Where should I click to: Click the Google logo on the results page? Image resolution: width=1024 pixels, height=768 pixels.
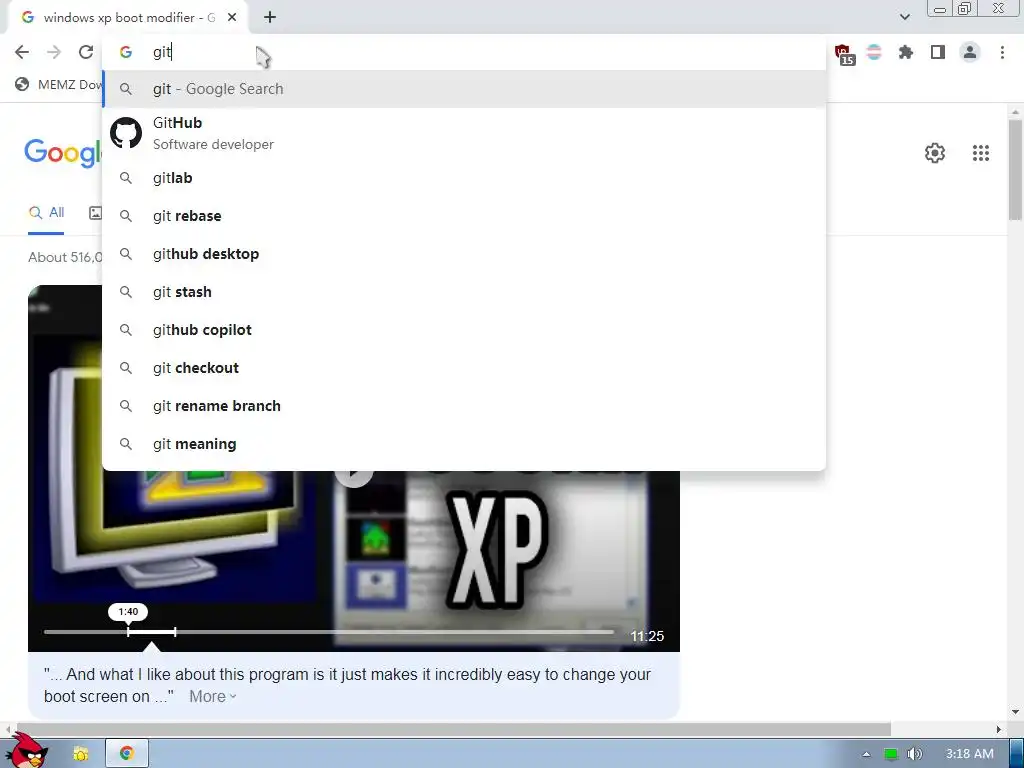63,153
